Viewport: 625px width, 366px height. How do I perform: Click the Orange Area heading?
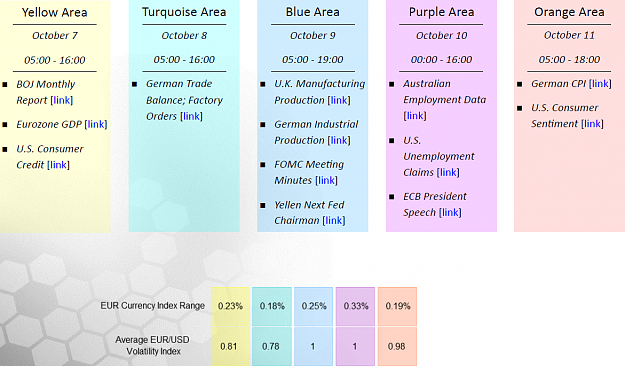coord(569,12)
